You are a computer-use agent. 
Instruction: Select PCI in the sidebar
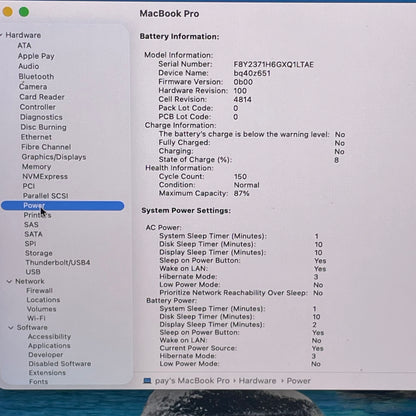pyautogui.click(x=29, y=186)
